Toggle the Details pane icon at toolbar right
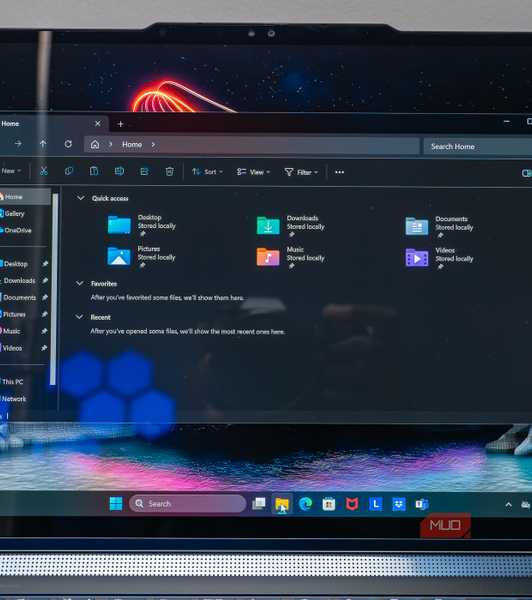Viewport: 532px width, 600px height. click(x=527, y=173)
